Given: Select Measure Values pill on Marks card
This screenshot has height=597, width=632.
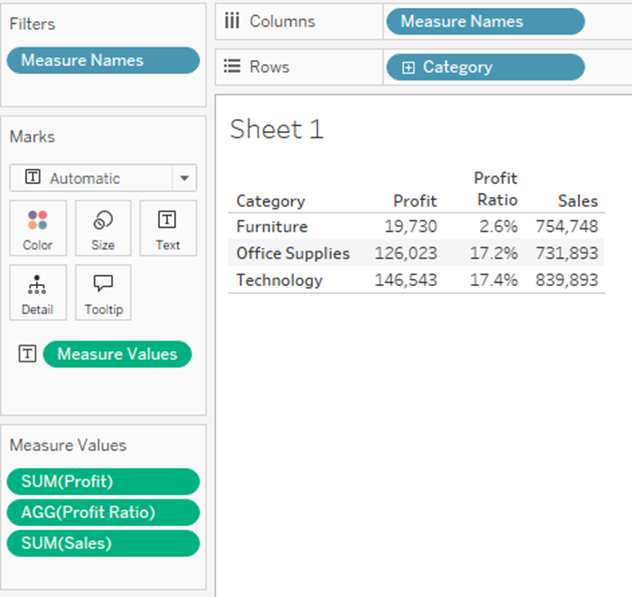Looking at the screenshot, I should coord(117,354).
